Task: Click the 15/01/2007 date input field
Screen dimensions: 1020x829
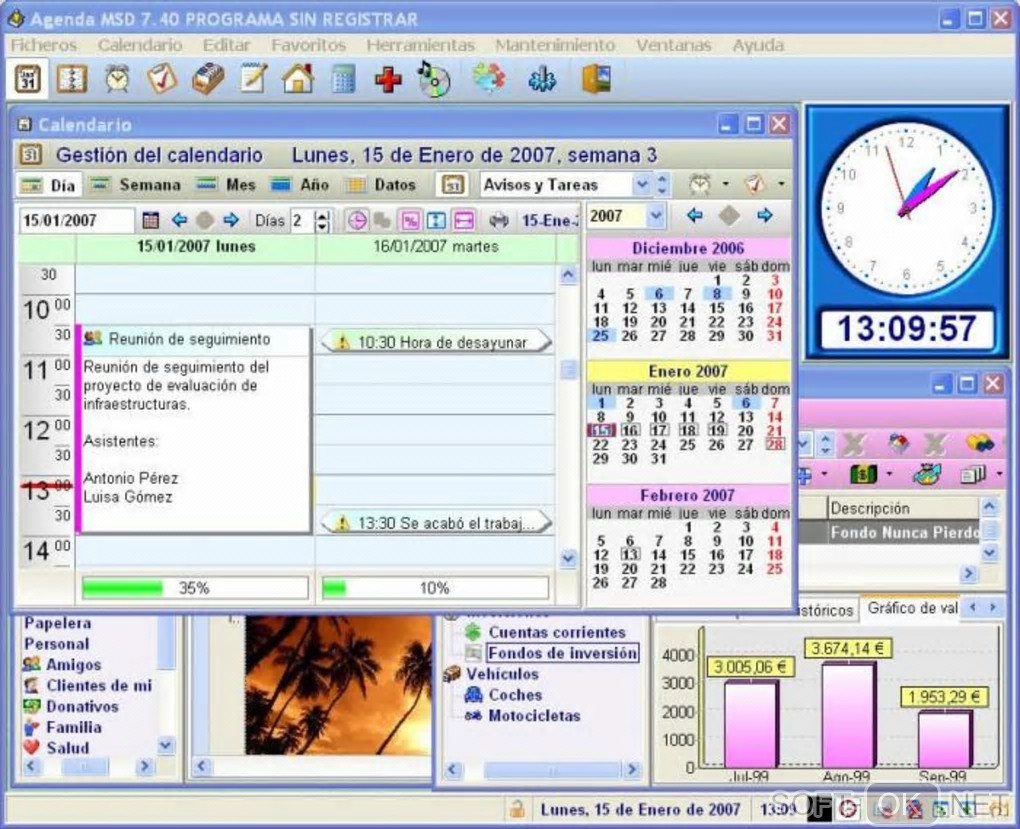Action: tap(76, 221)
